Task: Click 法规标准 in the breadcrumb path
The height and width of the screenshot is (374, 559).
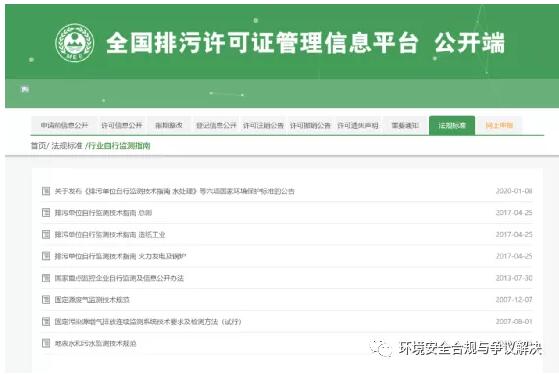Action: [67, 146]
